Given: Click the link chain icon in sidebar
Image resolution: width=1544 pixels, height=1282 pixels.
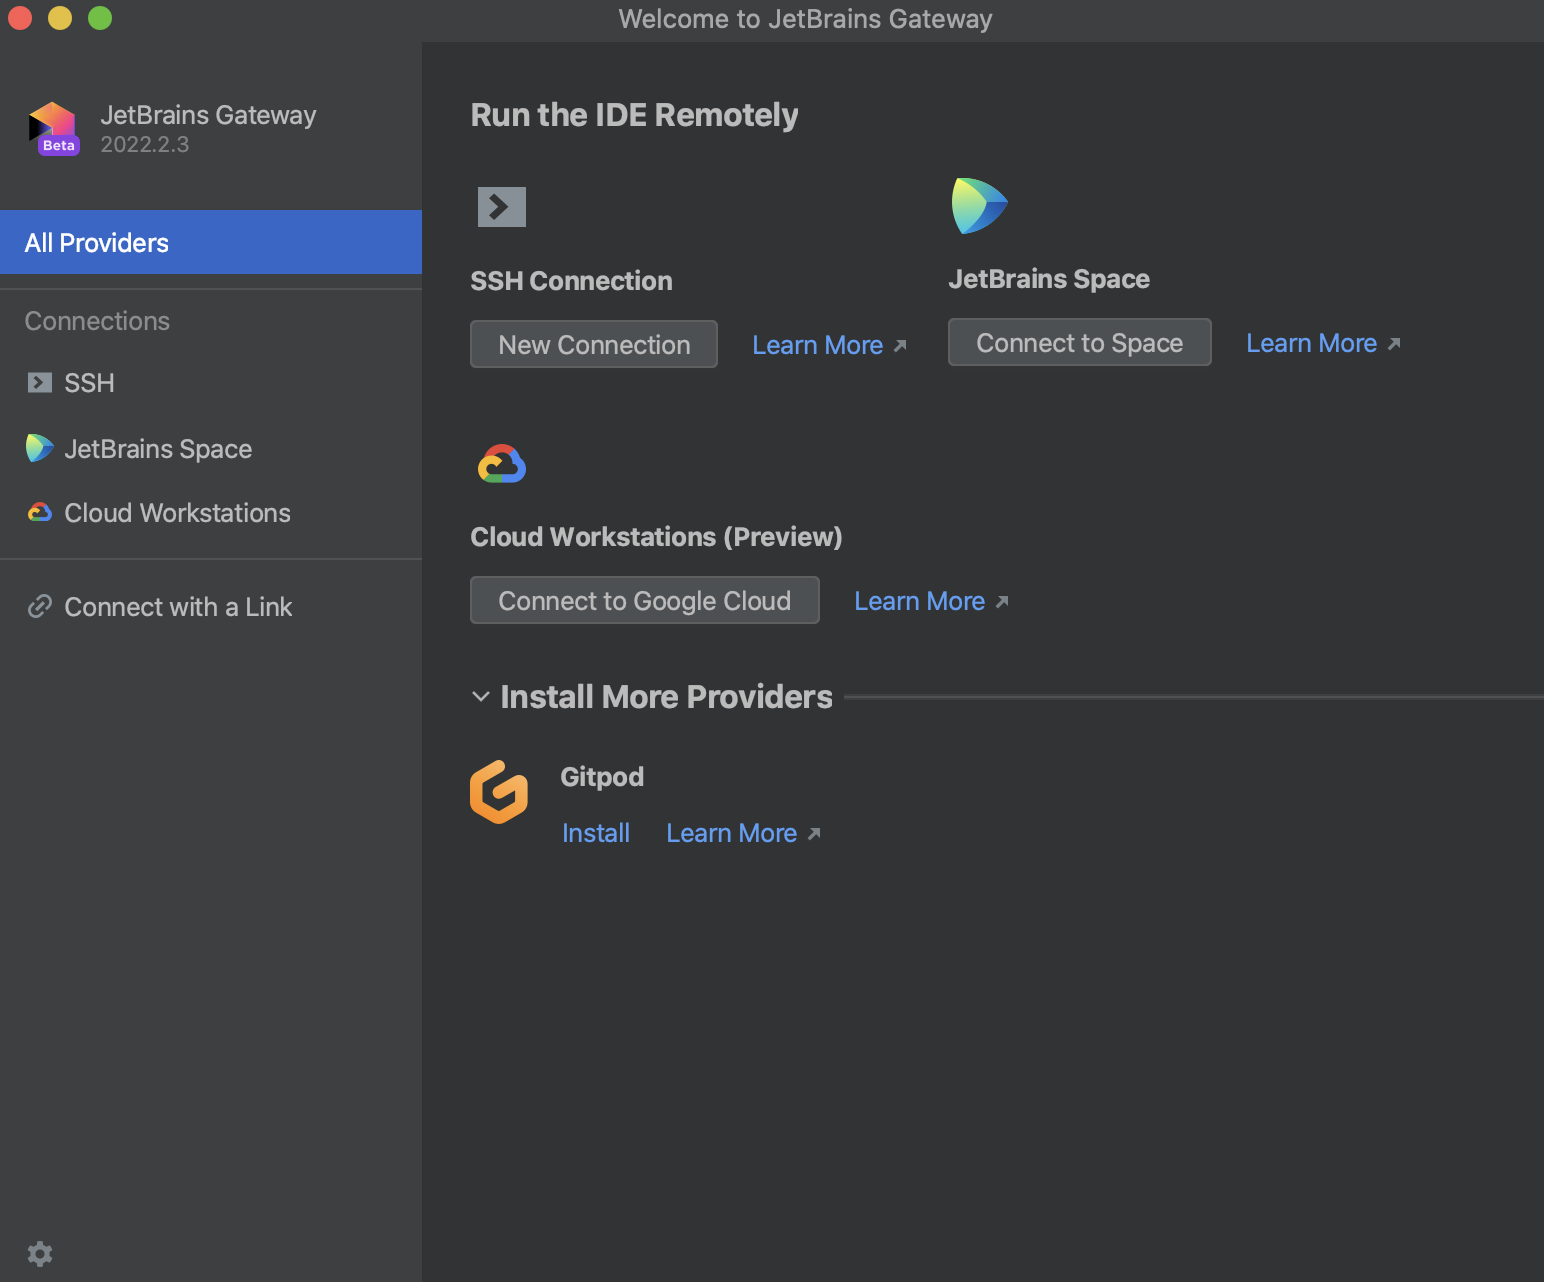Looking at the screenshot, I should (x=40, y=607).
